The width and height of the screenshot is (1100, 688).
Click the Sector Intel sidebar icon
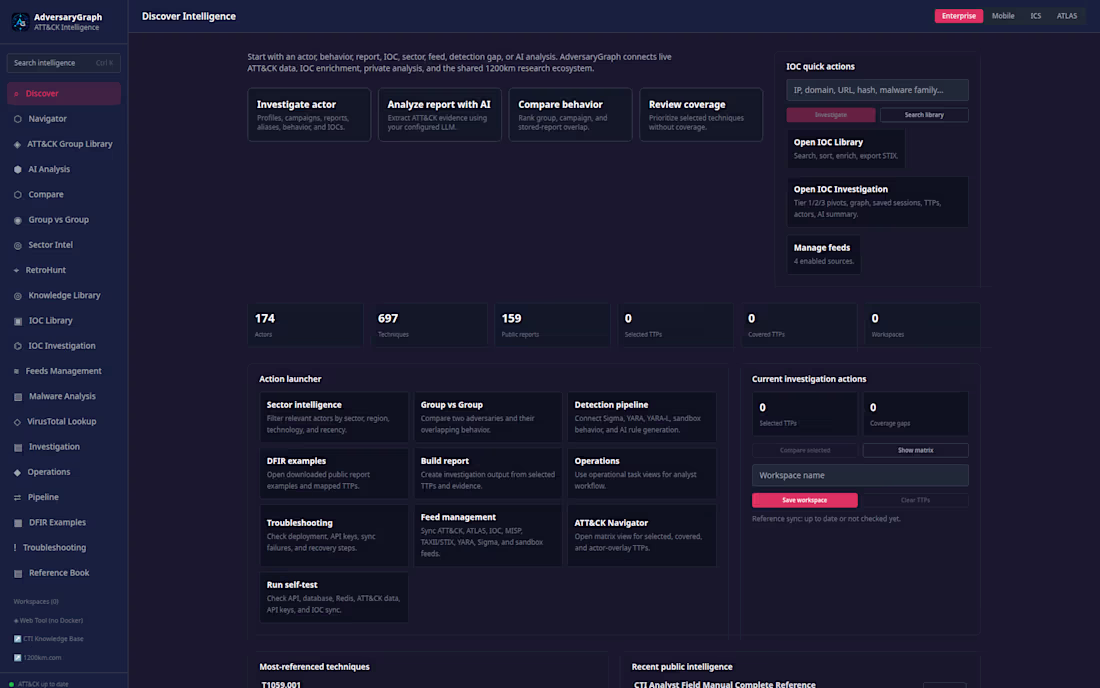pos(18,245)
